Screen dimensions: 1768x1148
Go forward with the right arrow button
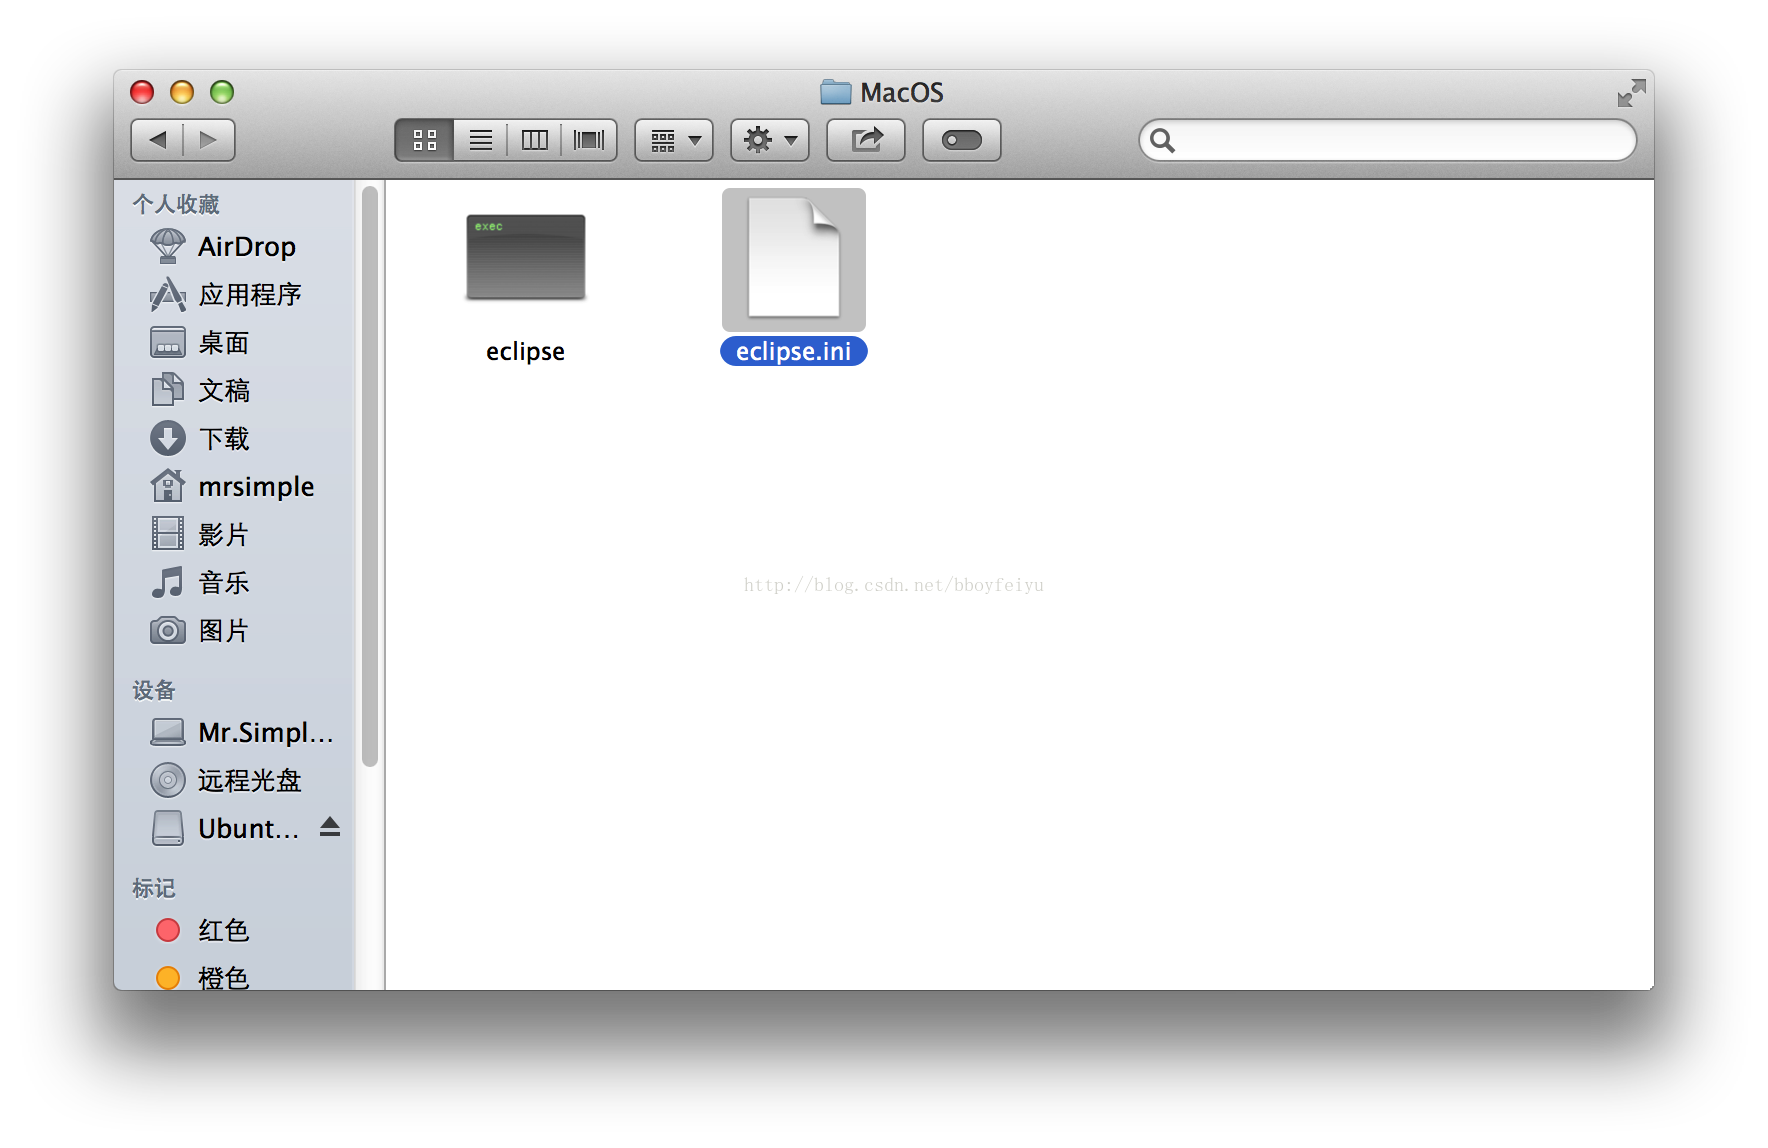209,140
